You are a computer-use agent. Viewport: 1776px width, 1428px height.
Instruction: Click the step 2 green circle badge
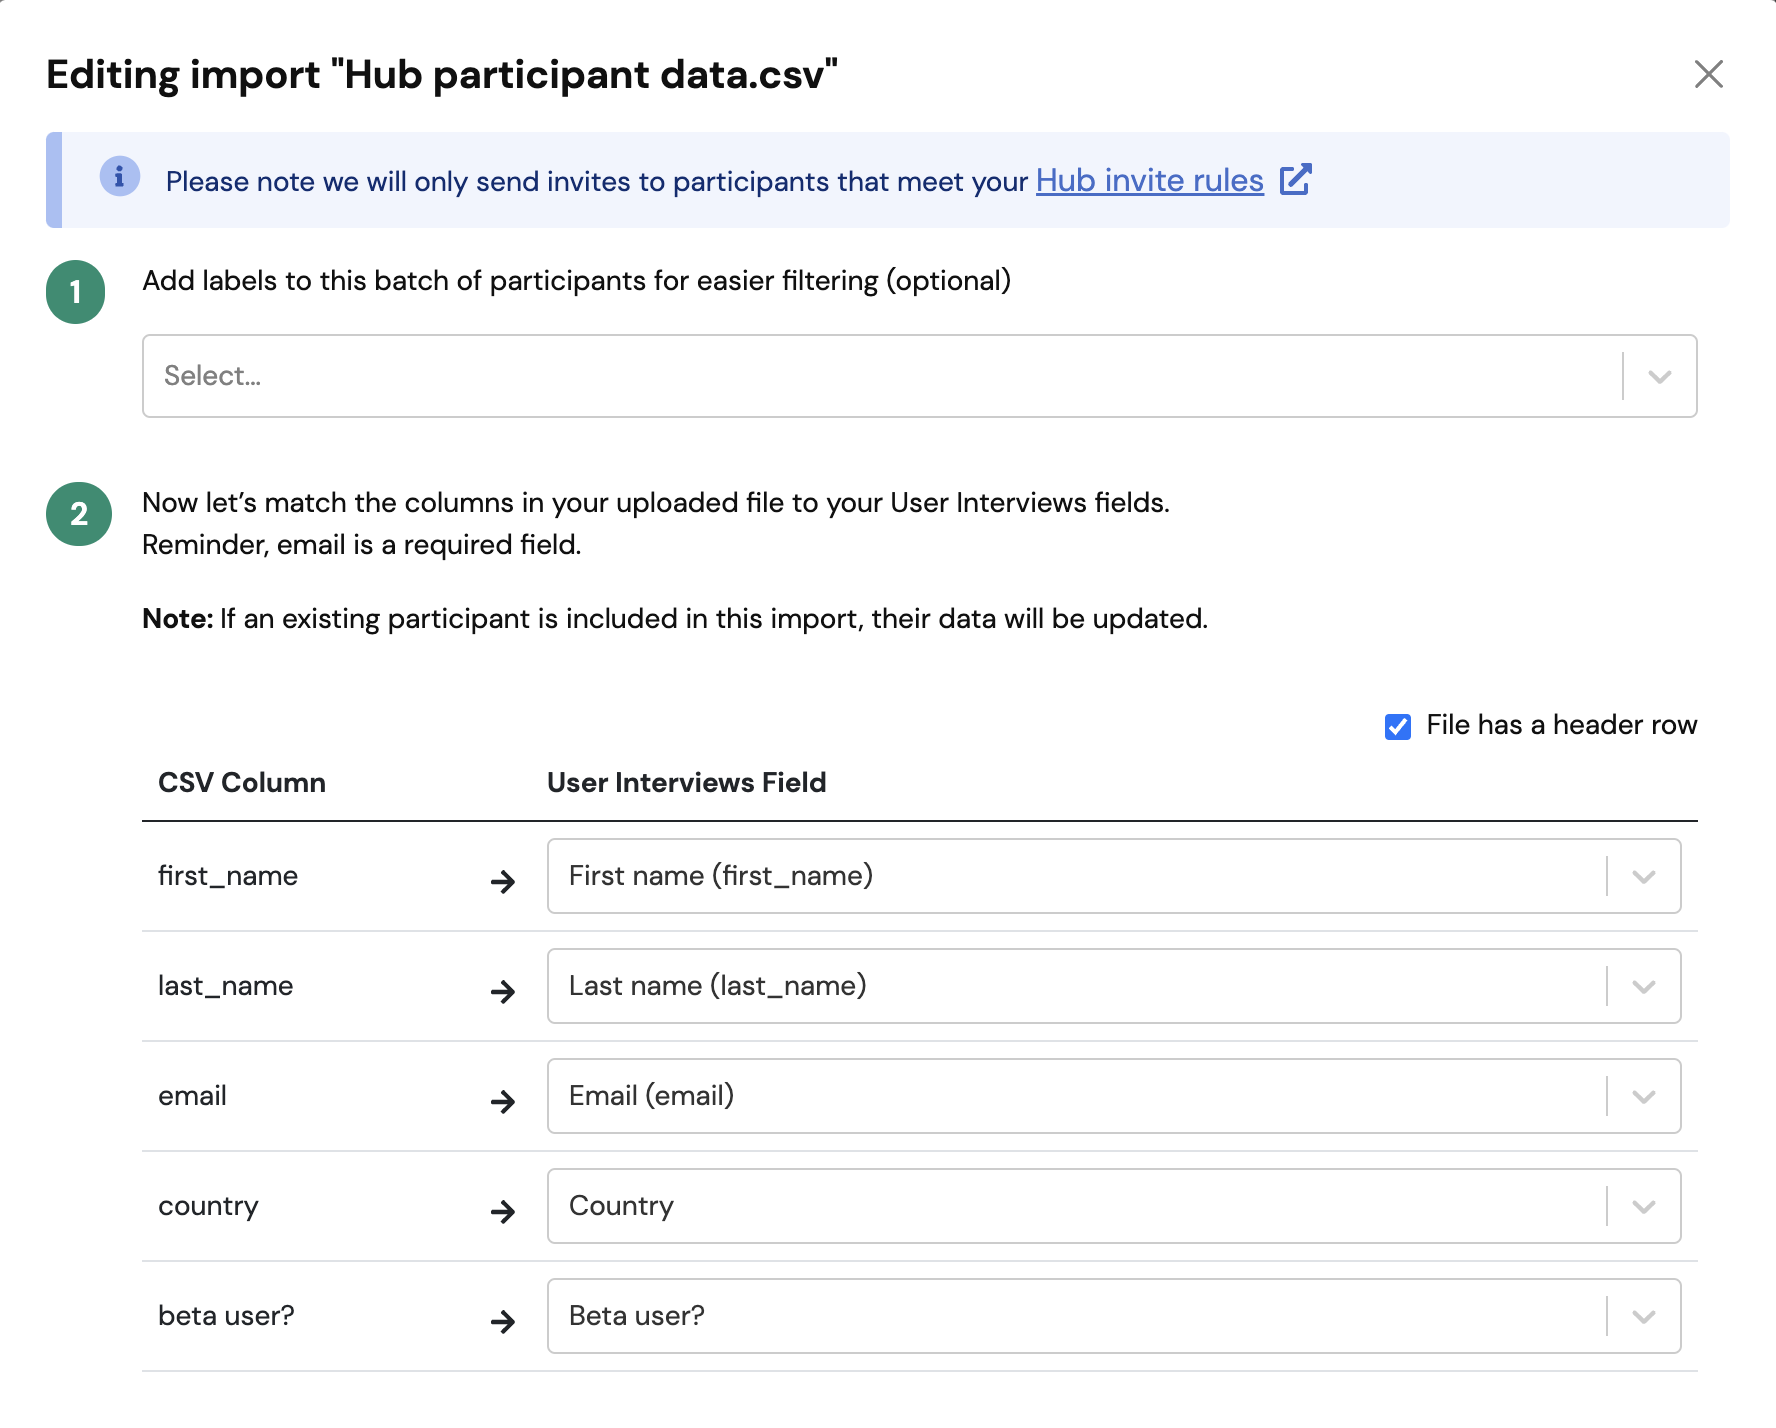pyautogui.click(x=78, y=514)
